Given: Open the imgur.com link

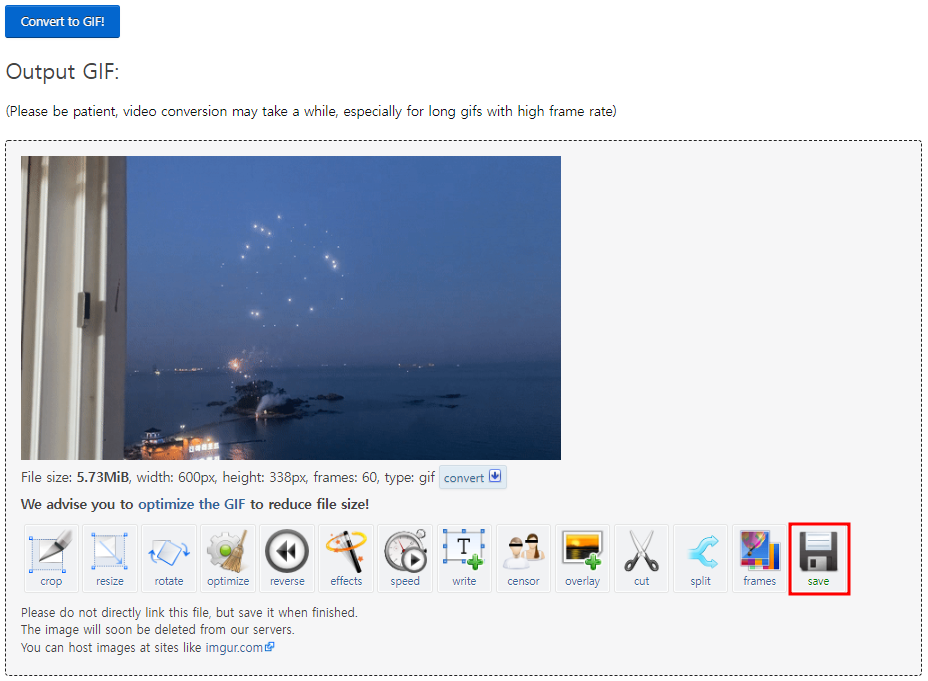Looking at the screenshot, I should [240, 647].
